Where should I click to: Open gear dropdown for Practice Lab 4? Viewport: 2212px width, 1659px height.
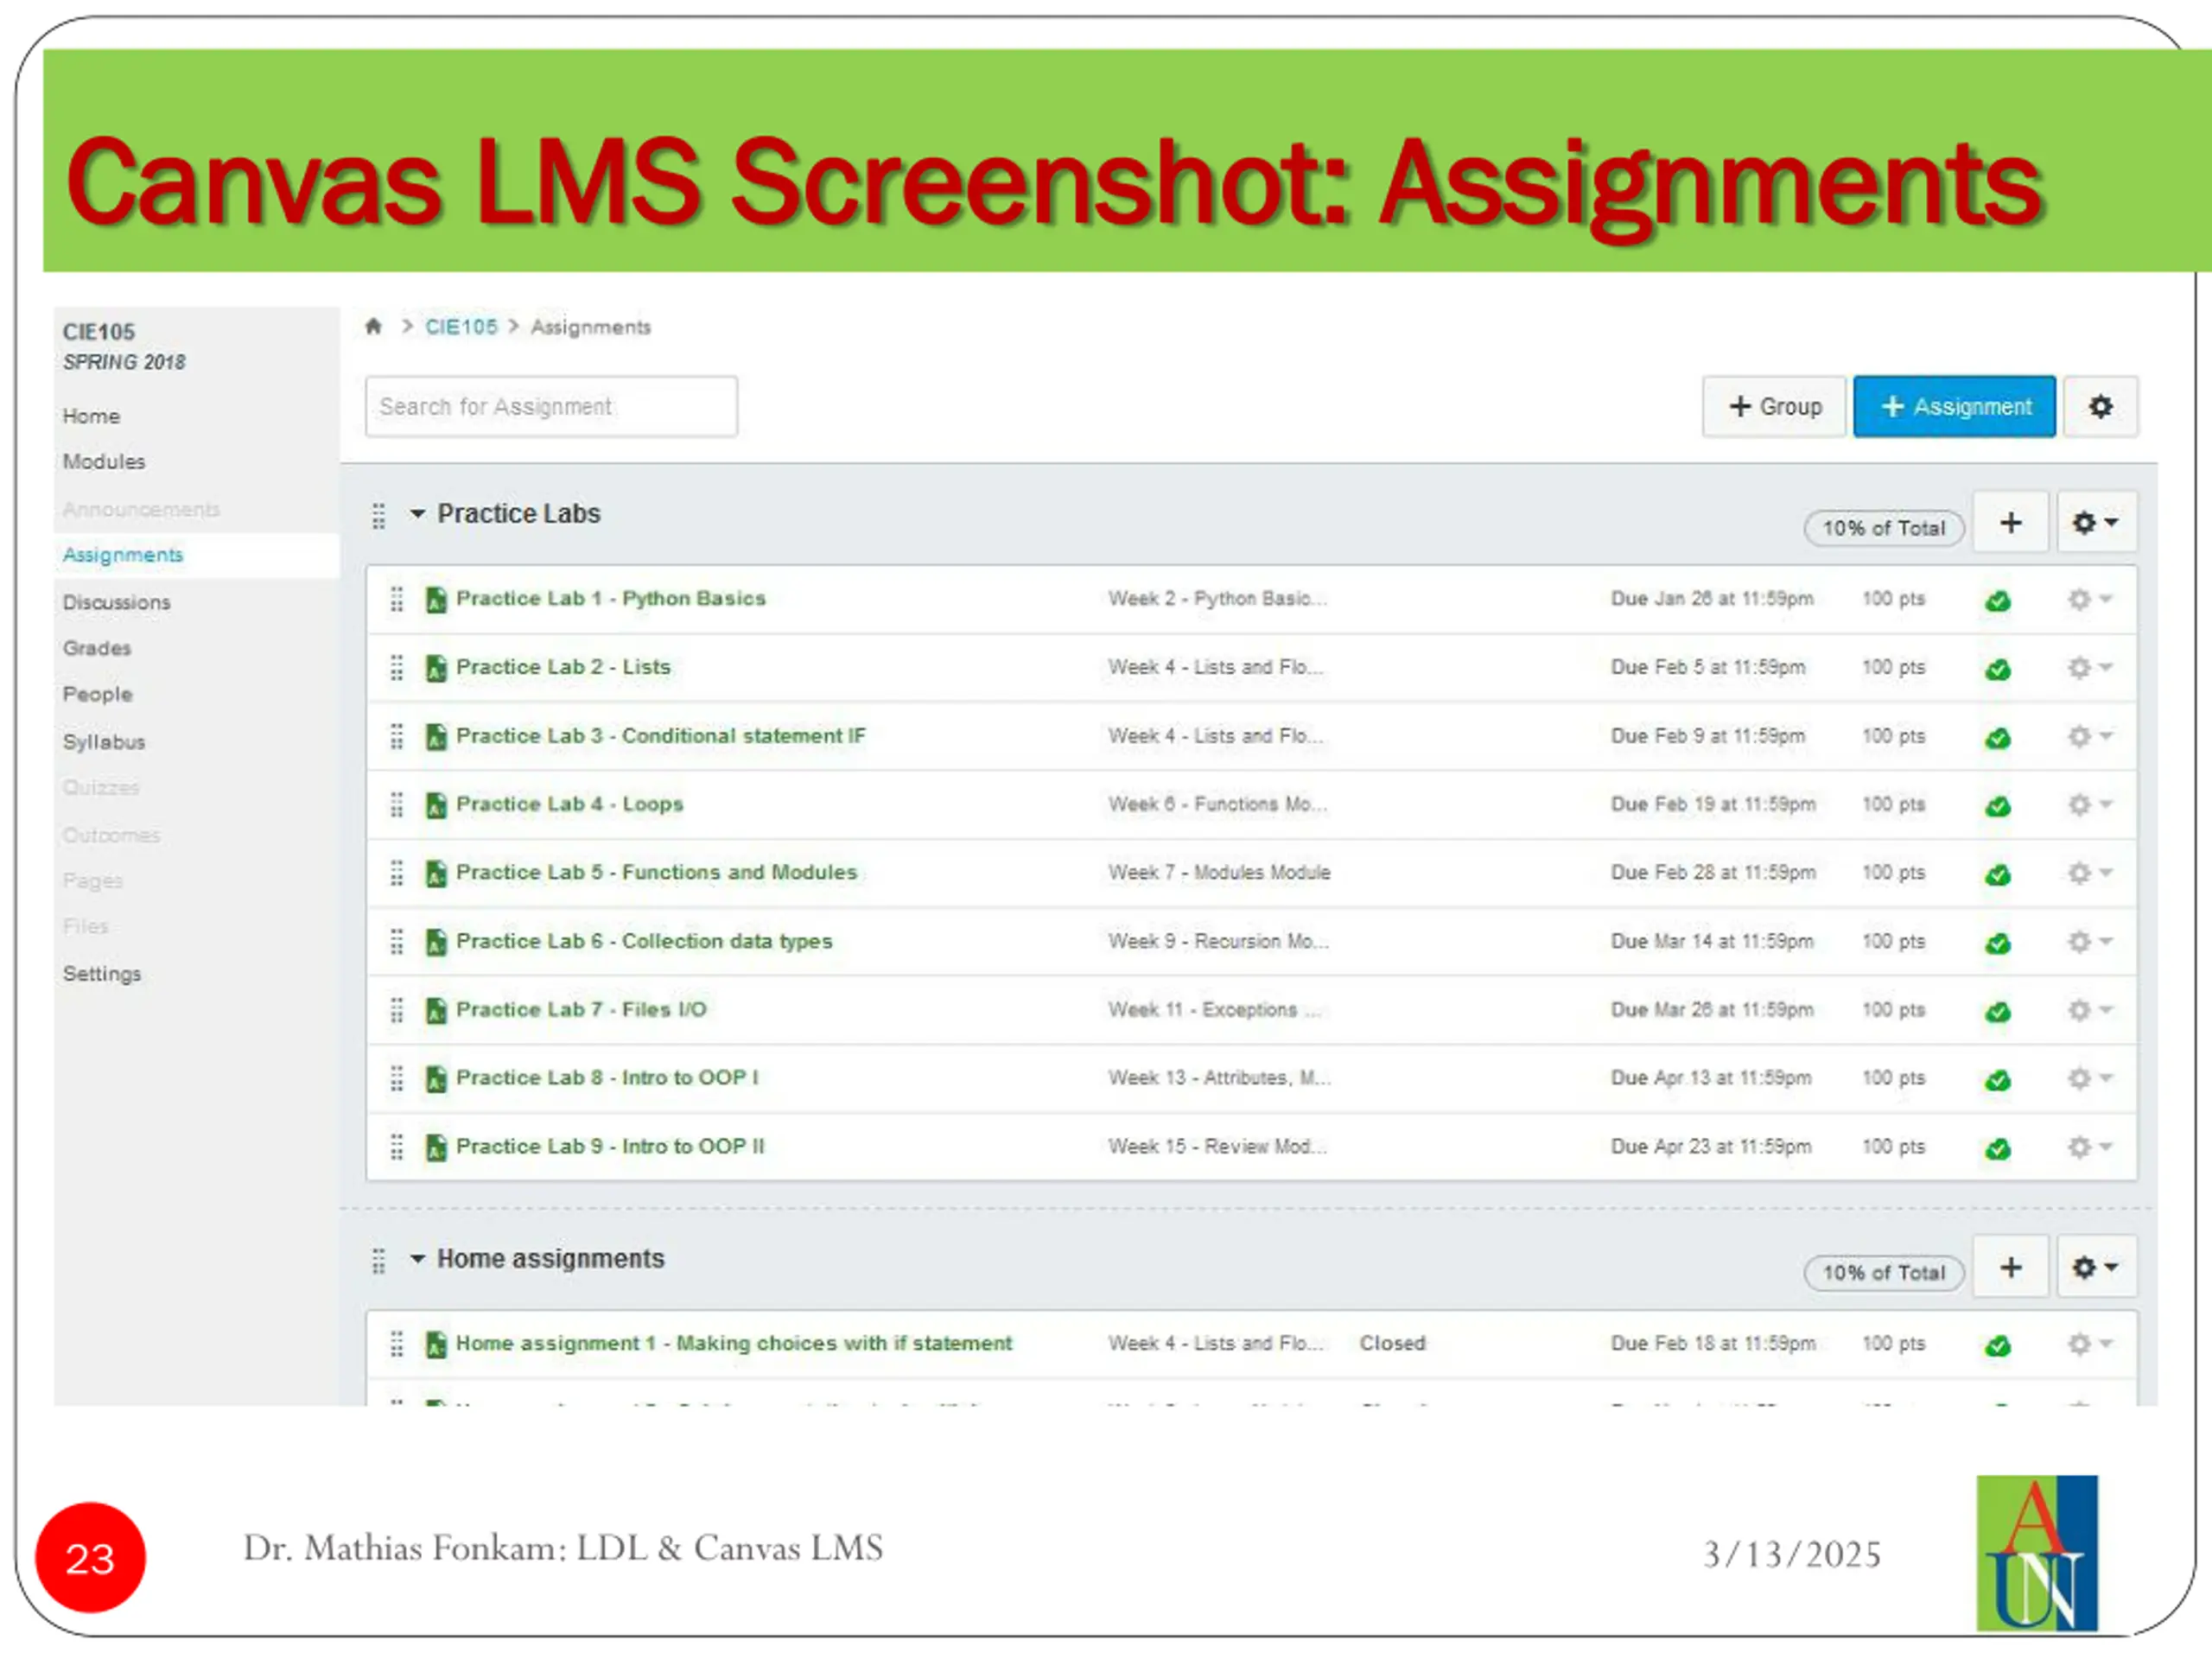[2090, 805]
